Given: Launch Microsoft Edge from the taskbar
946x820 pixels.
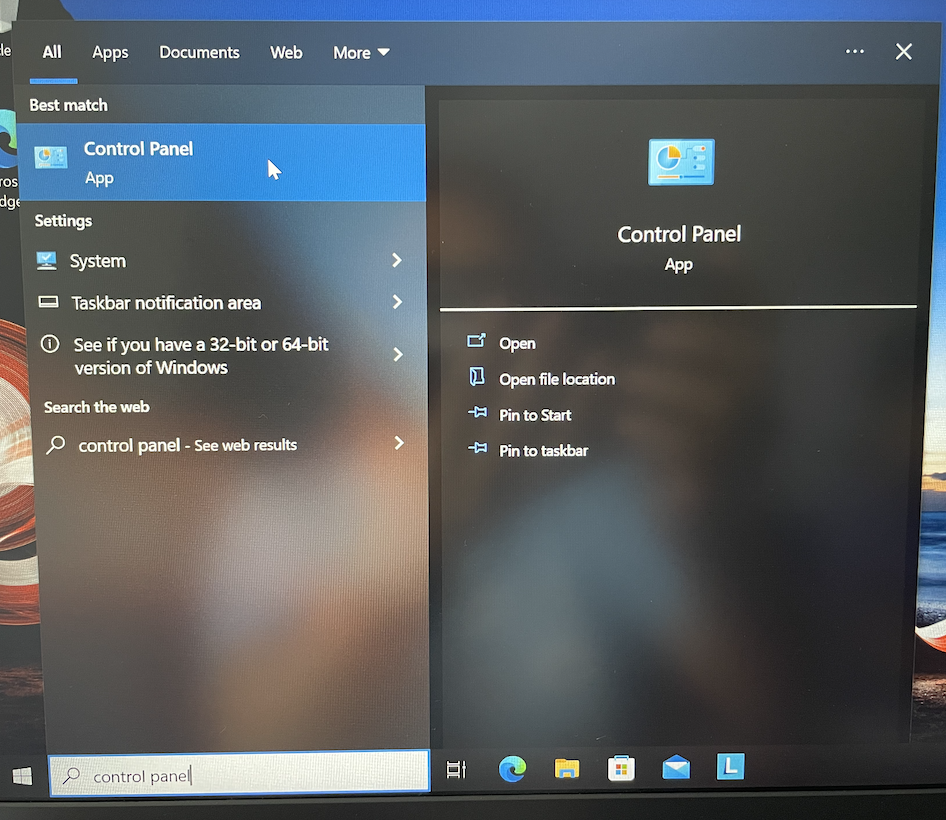Looking at the screenshot, I should (512, 768).
